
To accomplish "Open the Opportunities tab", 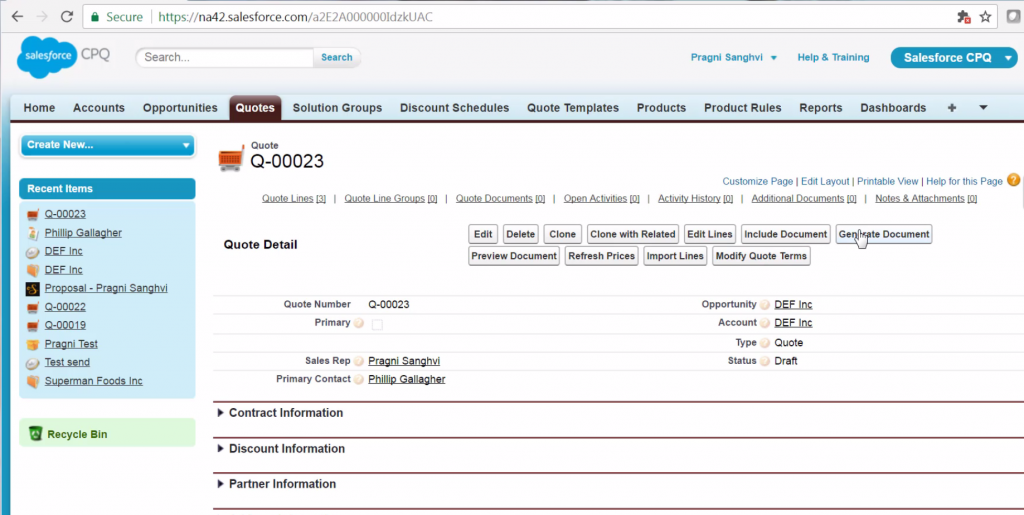I will pos(180,108).
